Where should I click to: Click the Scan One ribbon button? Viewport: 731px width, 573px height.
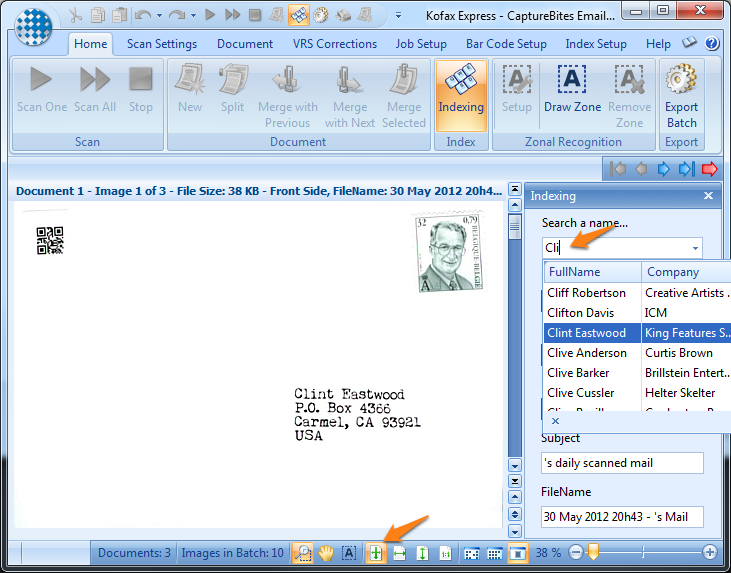pyautogui.click(x=42, y=90)
